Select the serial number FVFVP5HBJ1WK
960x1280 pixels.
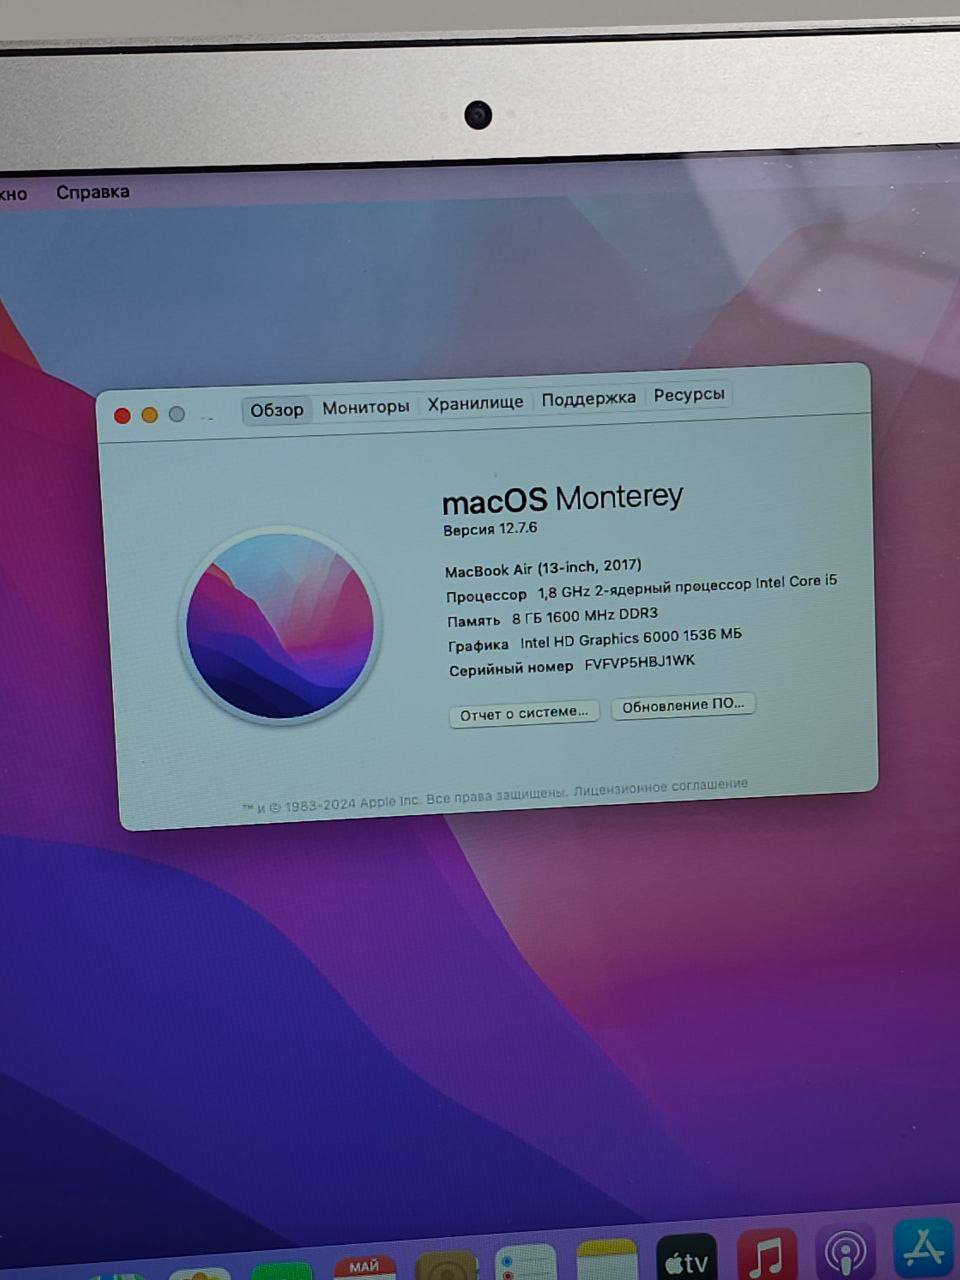[640, 663]
